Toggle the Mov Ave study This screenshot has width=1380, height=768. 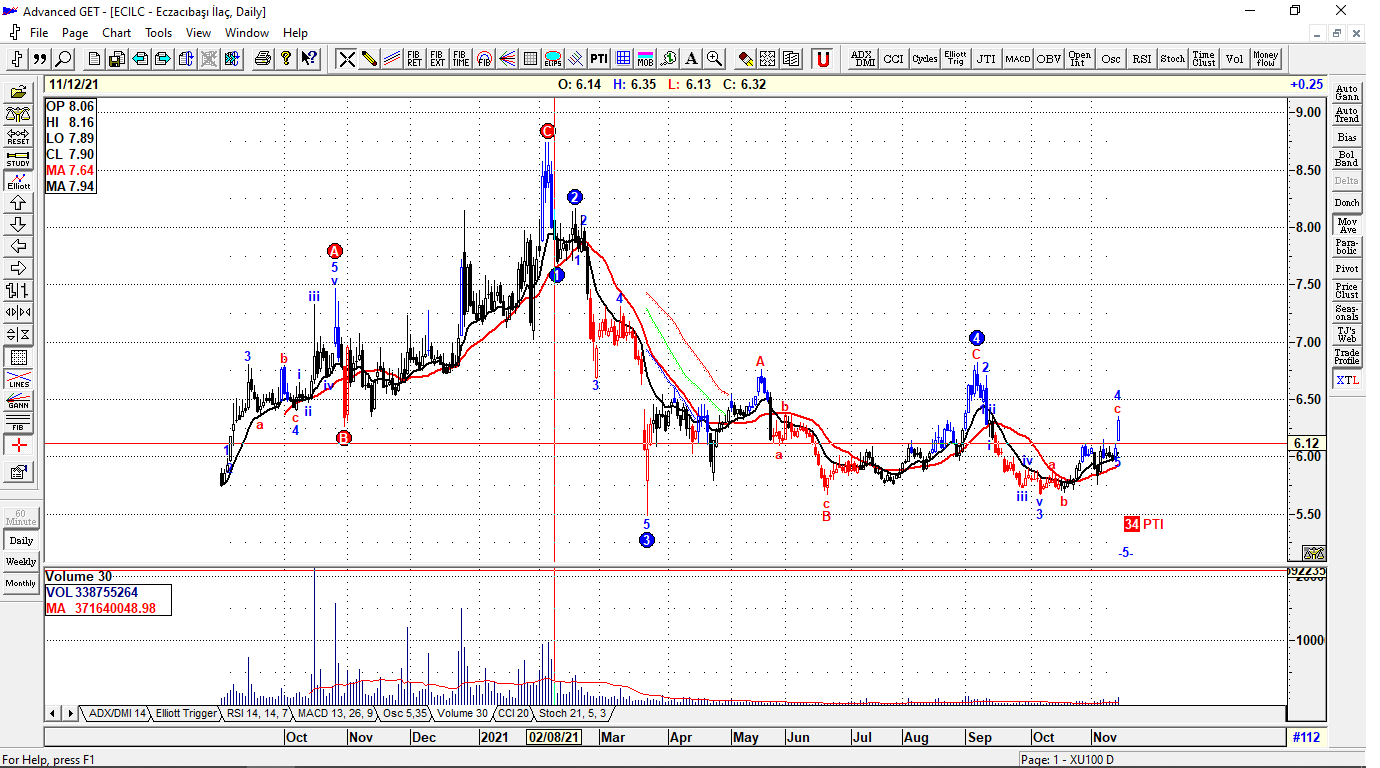(1347, 225)
